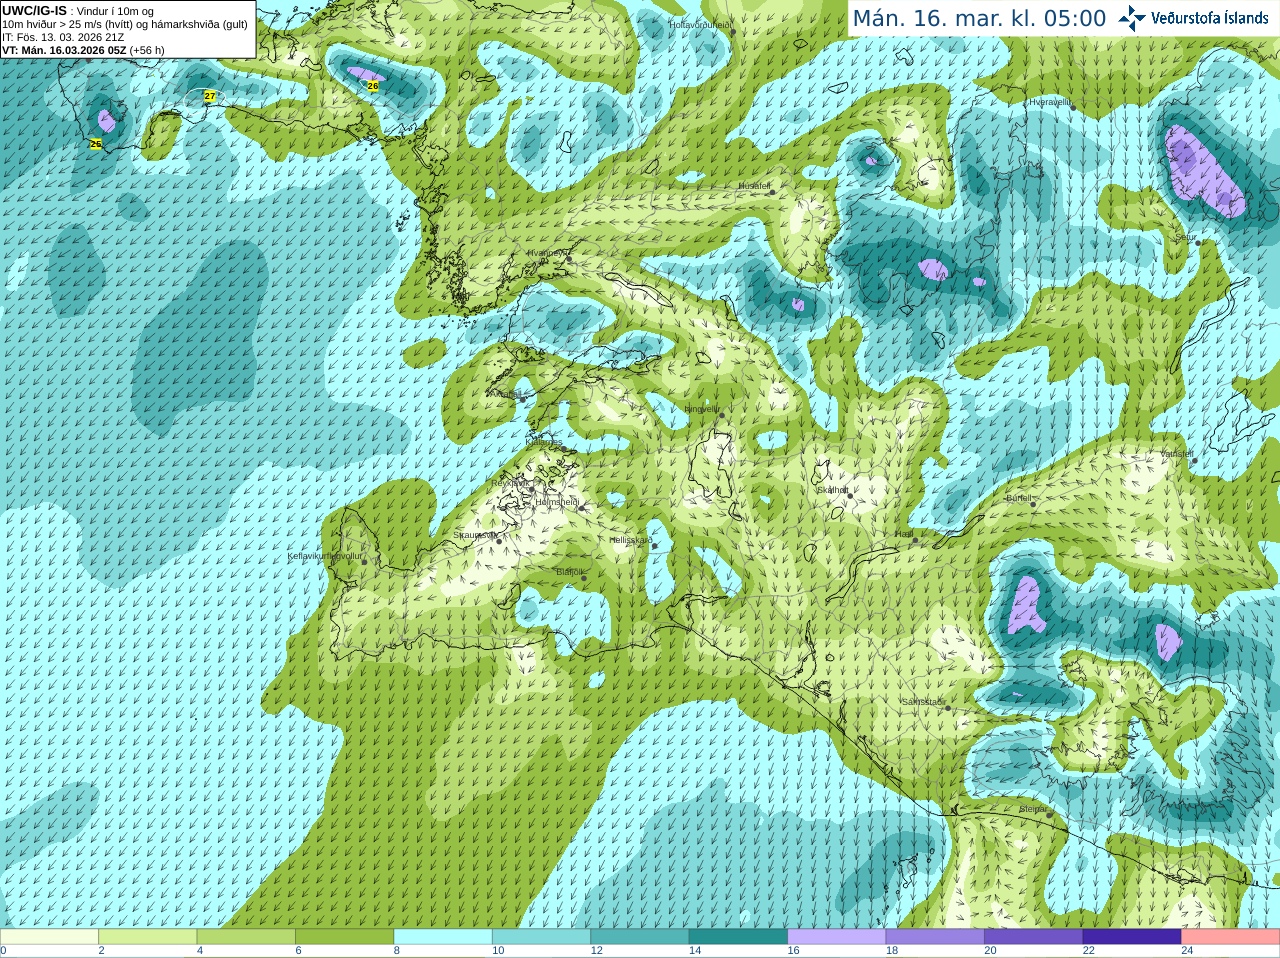
Task: Click the Steinar station label
Action: pyautogui.click(x=1033, y=809)
